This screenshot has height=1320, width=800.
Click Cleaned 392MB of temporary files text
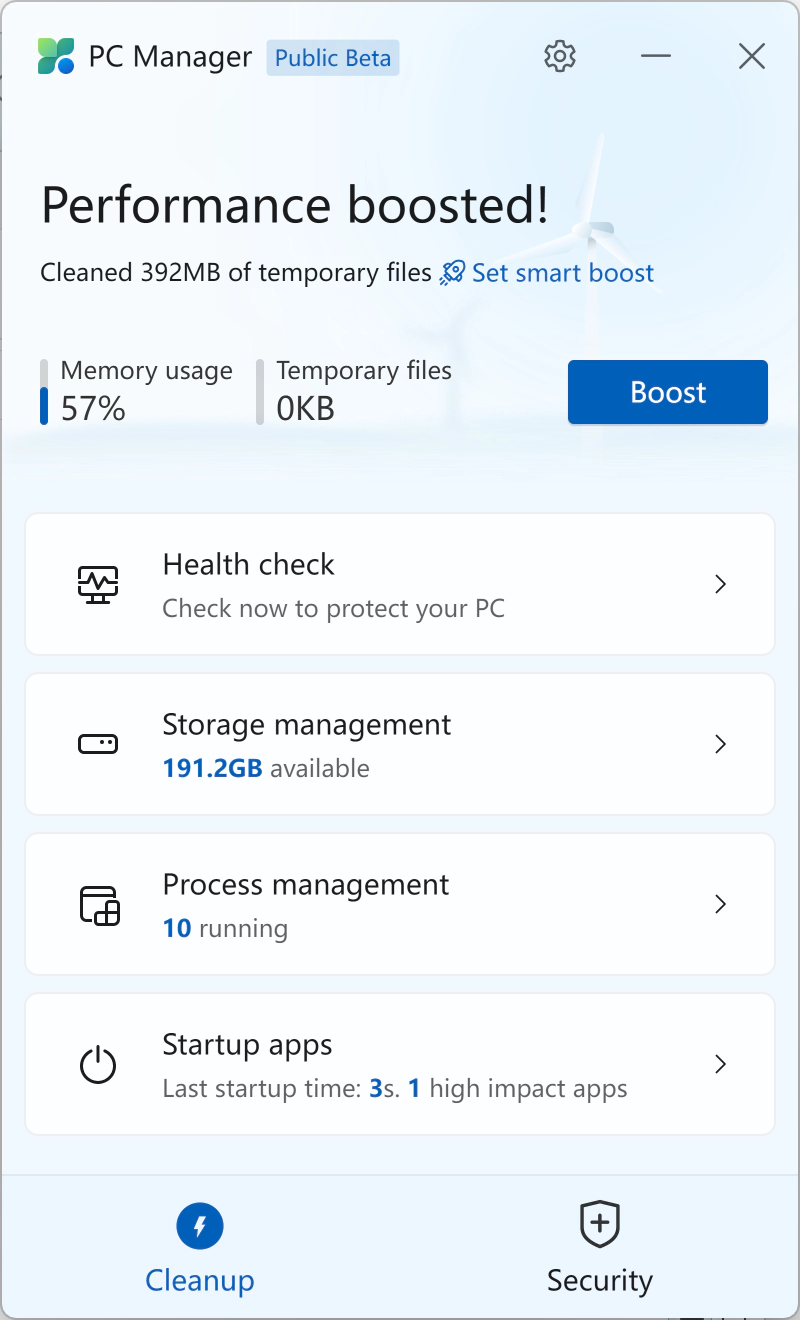pyautogui.click(x=236, y=273)
